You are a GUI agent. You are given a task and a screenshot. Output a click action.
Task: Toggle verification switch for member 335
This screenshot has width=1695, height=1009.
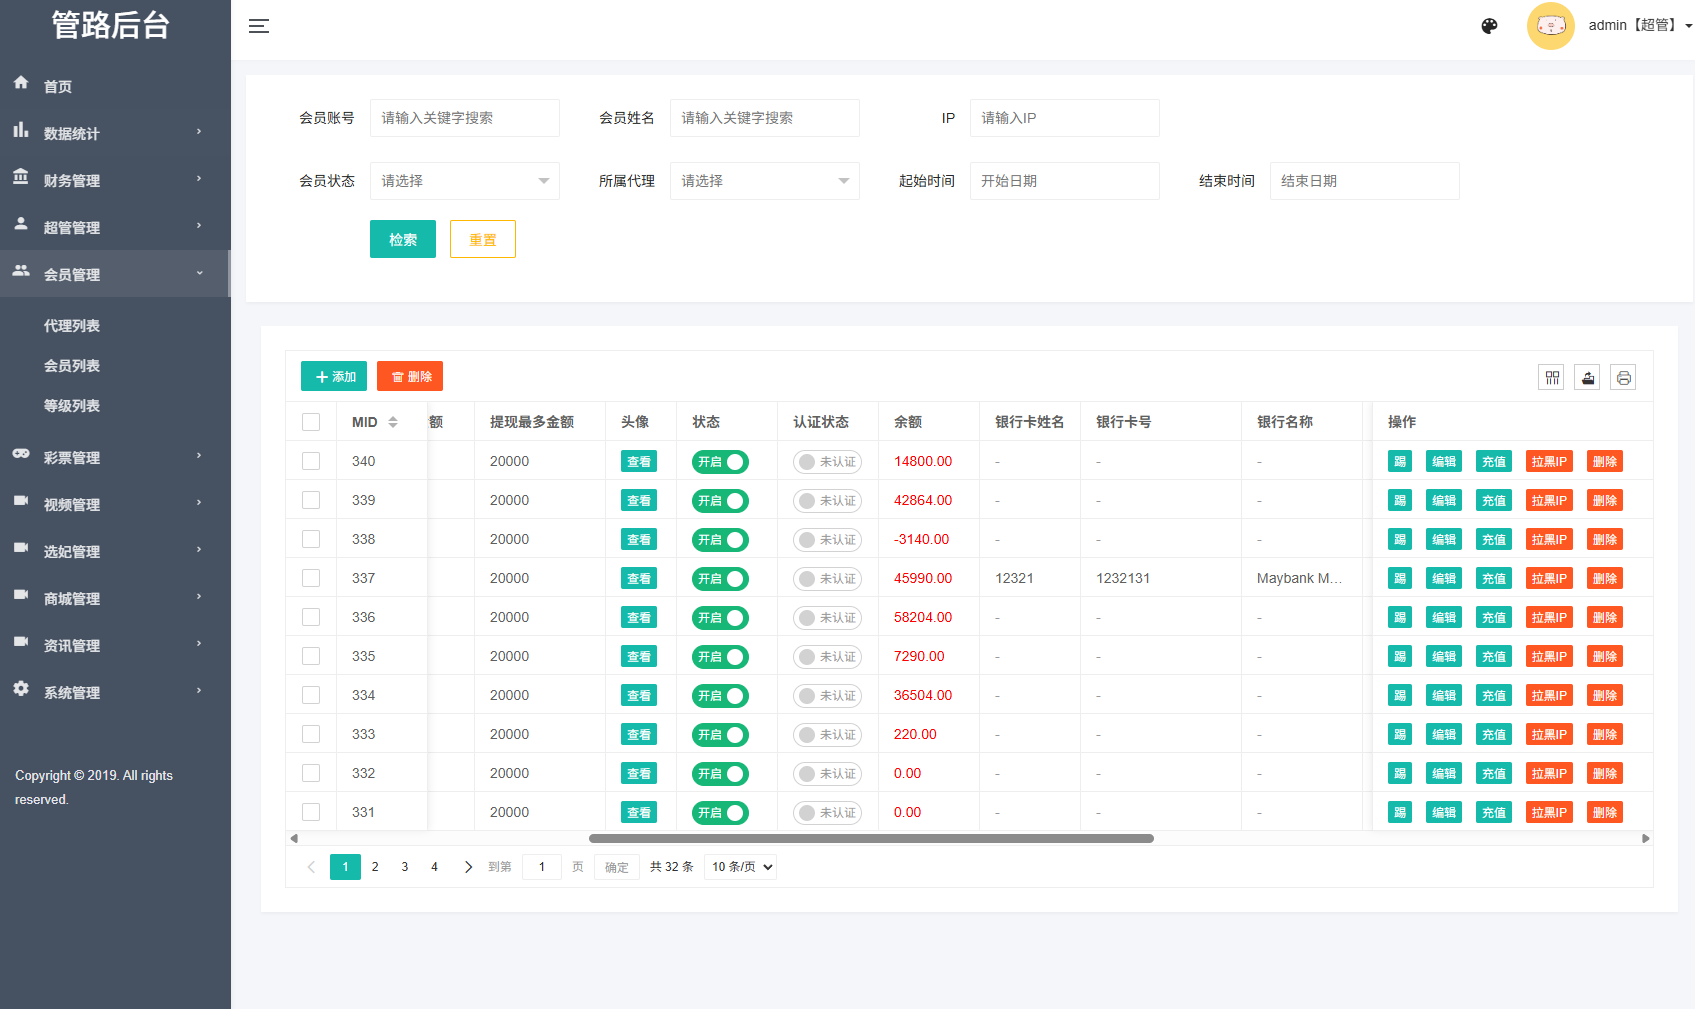pyautogui.click(x=827, y=657)
